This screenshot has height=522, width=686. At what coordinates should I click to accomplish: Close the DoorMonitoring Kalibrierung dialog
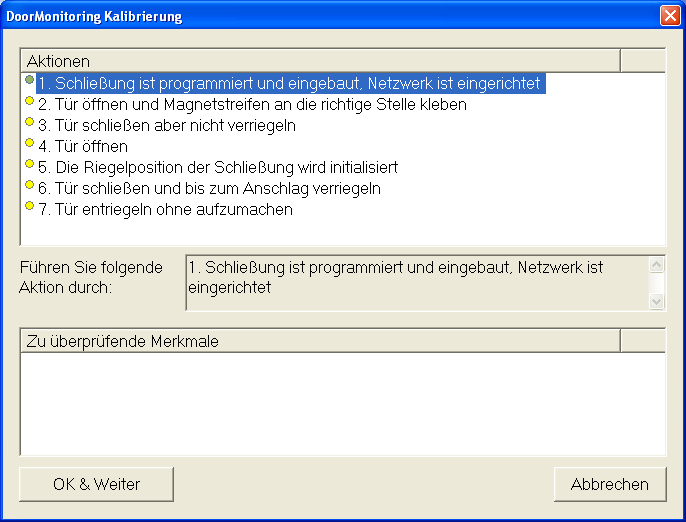(669, 16)
